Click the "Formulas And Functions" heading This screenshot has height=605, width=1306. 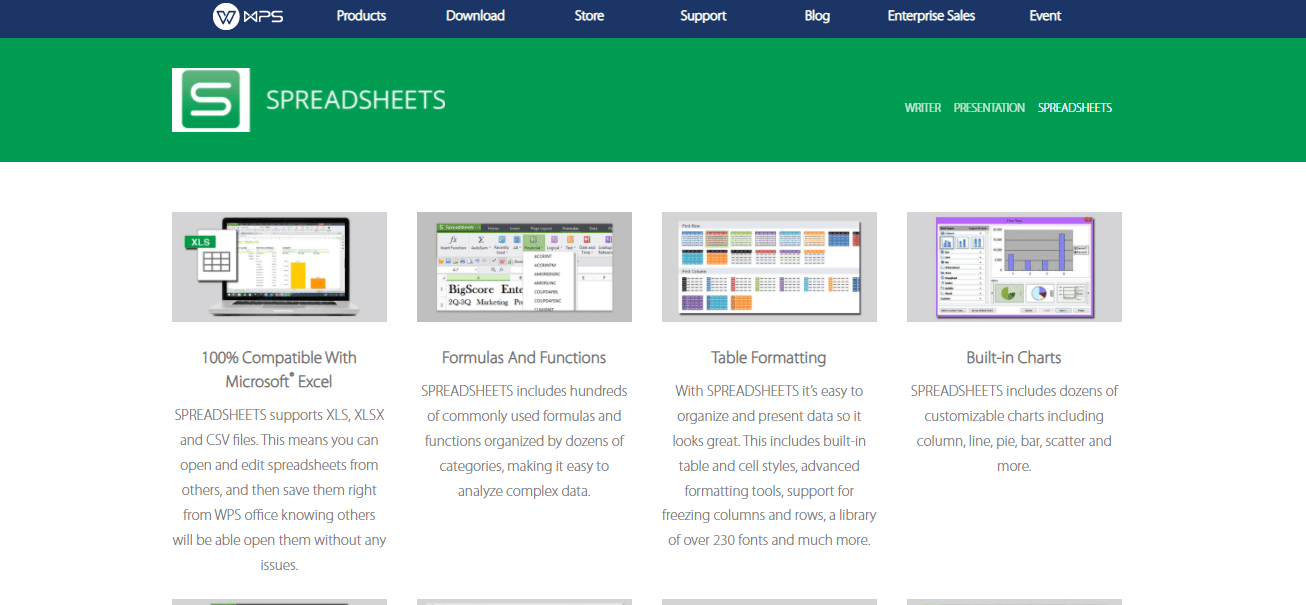tap(524, 358)
